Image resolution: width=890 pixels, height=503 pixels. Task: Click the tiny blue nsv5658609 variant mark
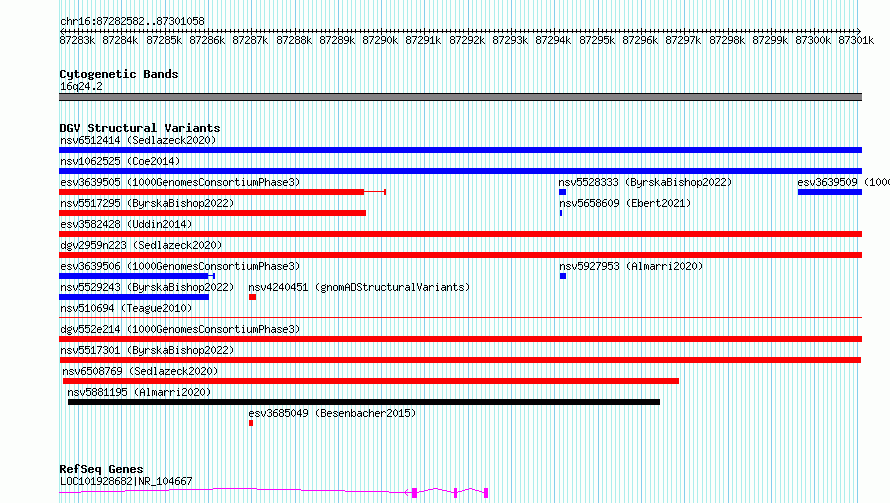[561, 213]
